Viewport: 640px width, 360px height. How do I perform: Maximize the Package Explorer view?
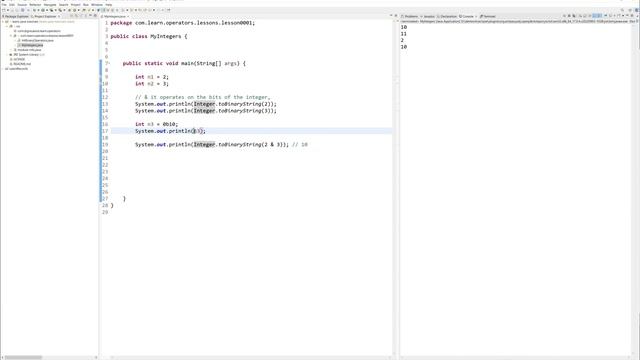coord(95,16)
